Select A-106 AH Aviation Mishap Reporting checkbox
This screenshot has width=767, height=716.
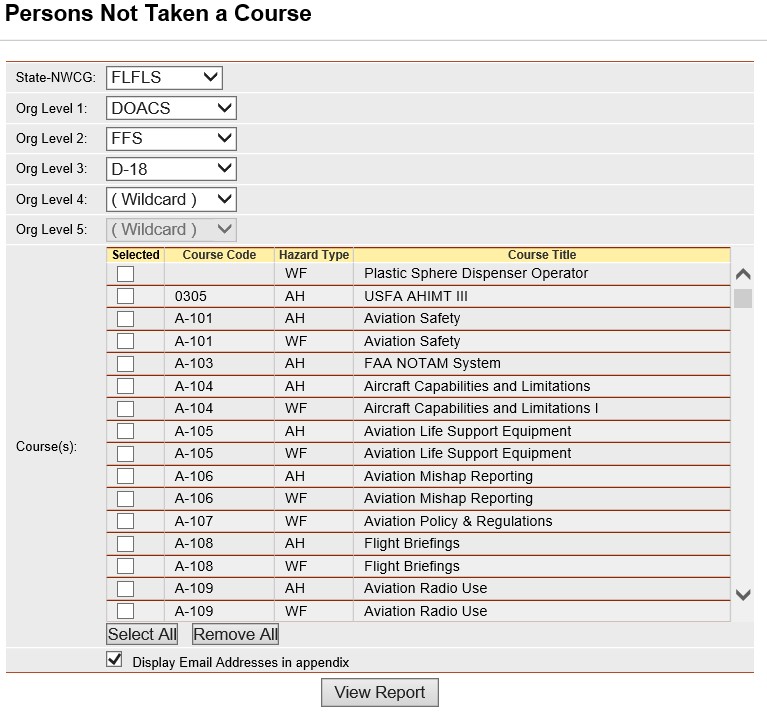125,476
